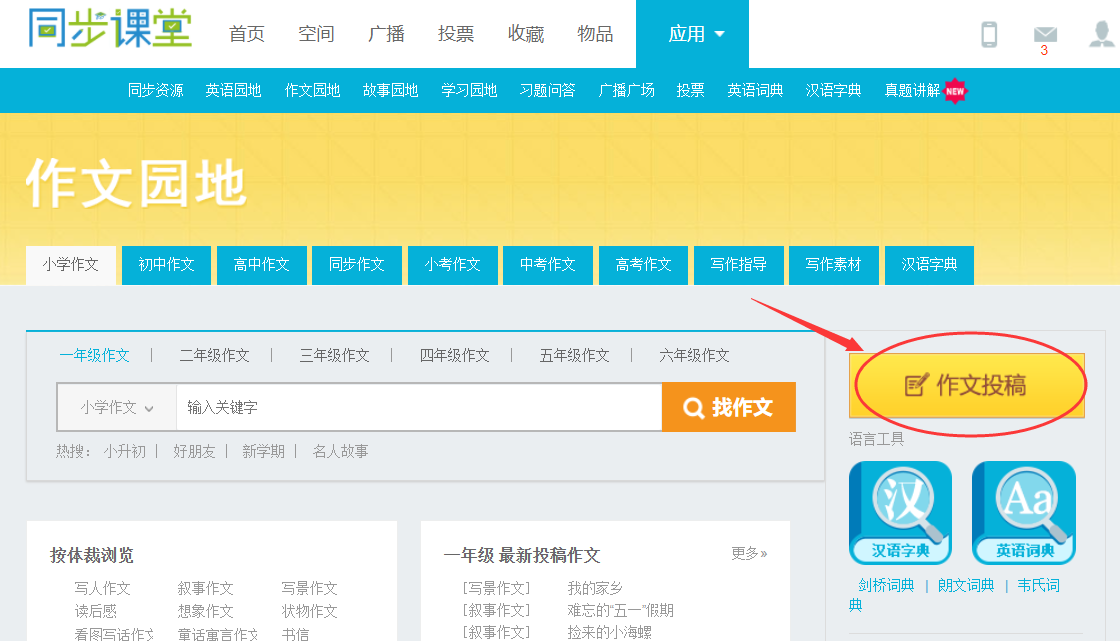Open the 剑桥词典 link
Screen dimensions: 1120x641
886,585
